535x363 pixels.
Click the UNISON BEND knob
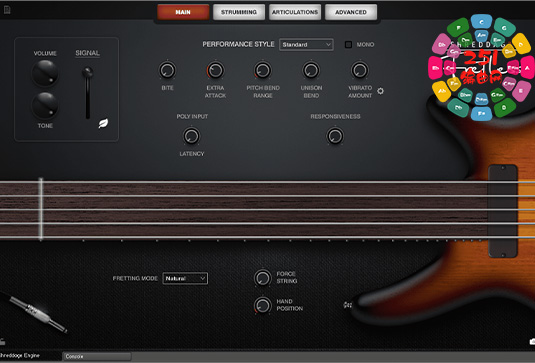311,70
